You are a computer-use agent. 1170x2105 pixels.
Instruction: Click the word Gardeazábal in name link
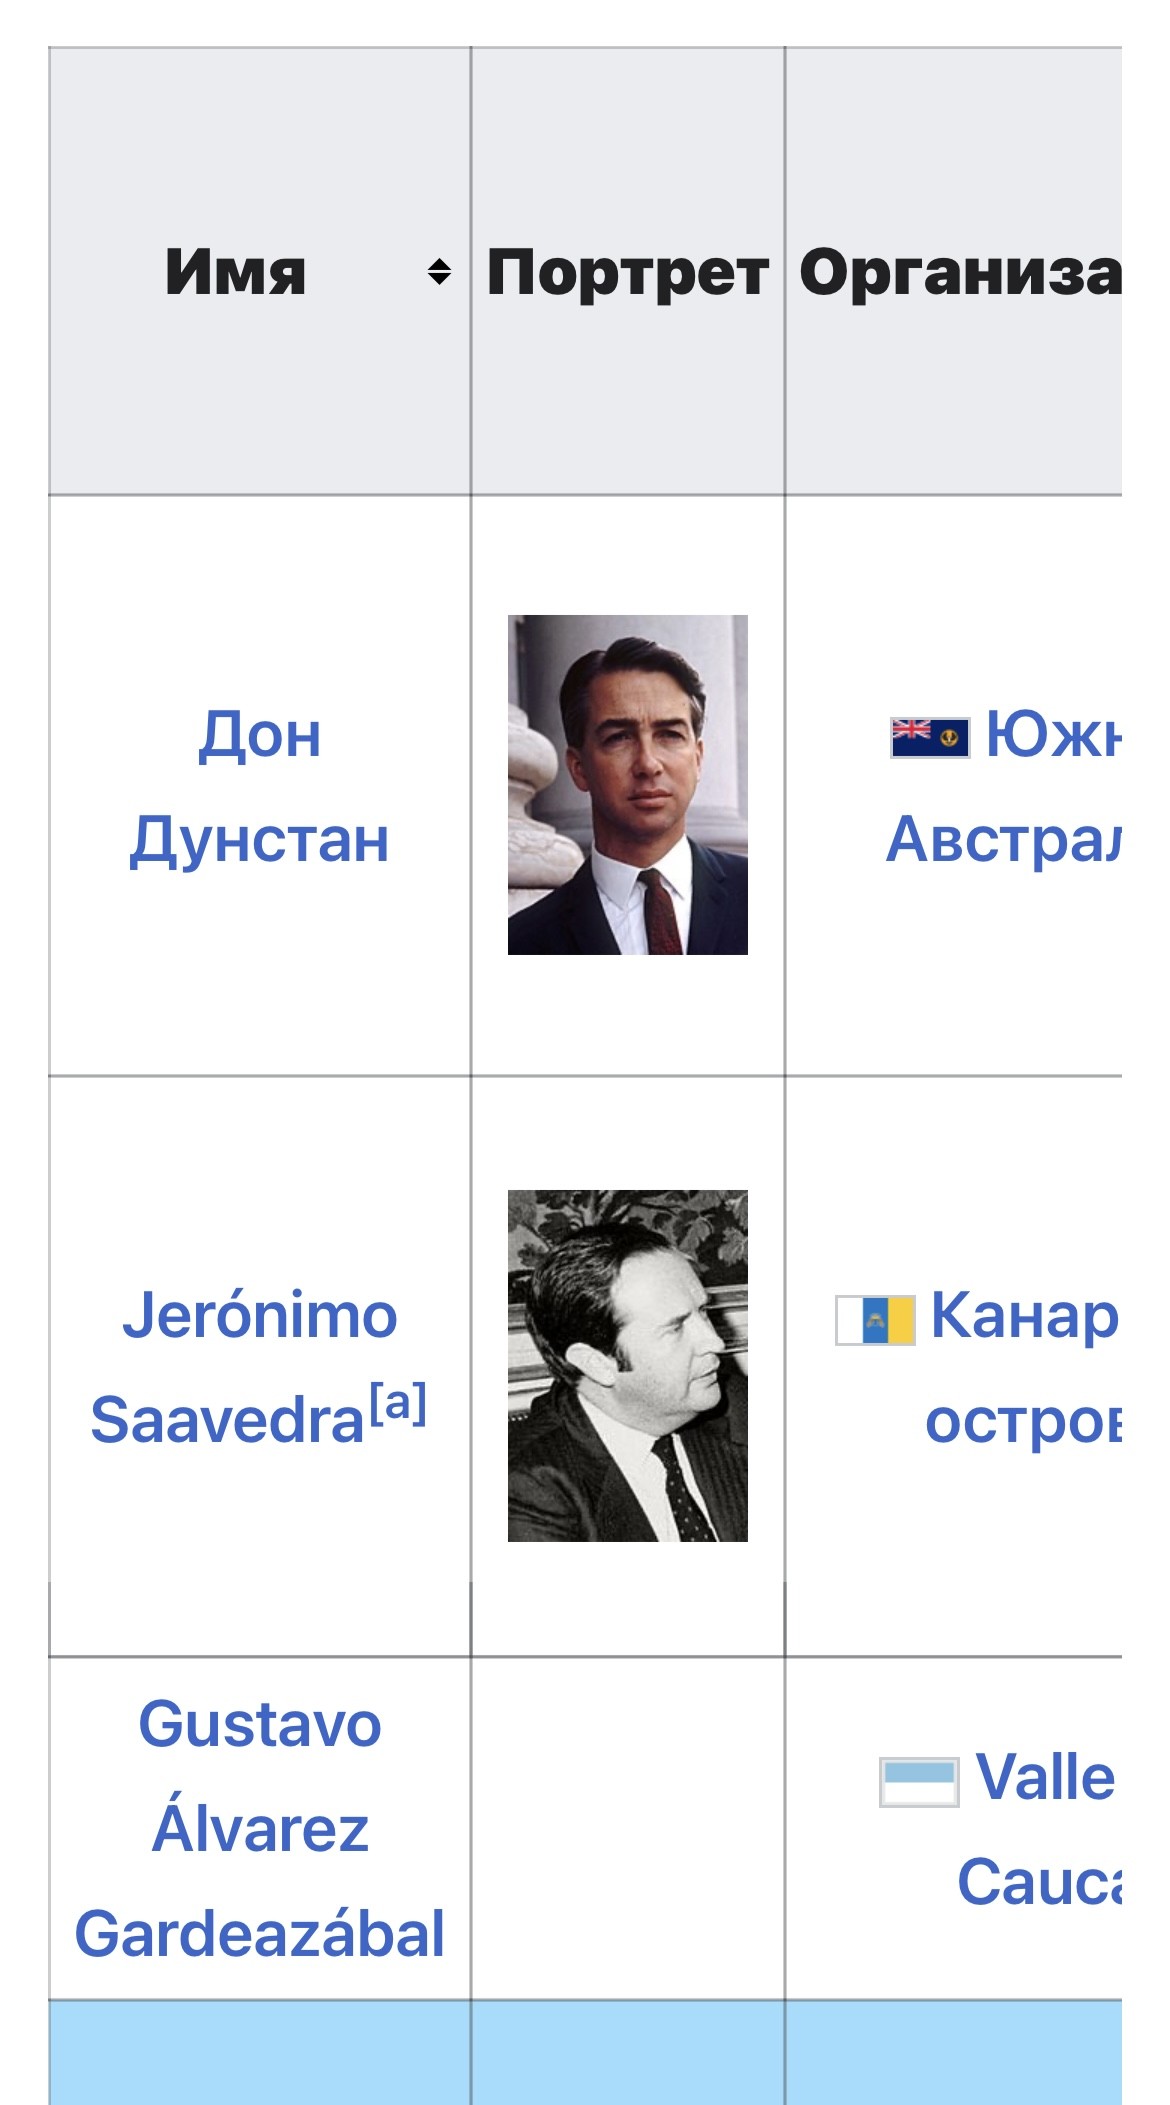point(260,1934)
